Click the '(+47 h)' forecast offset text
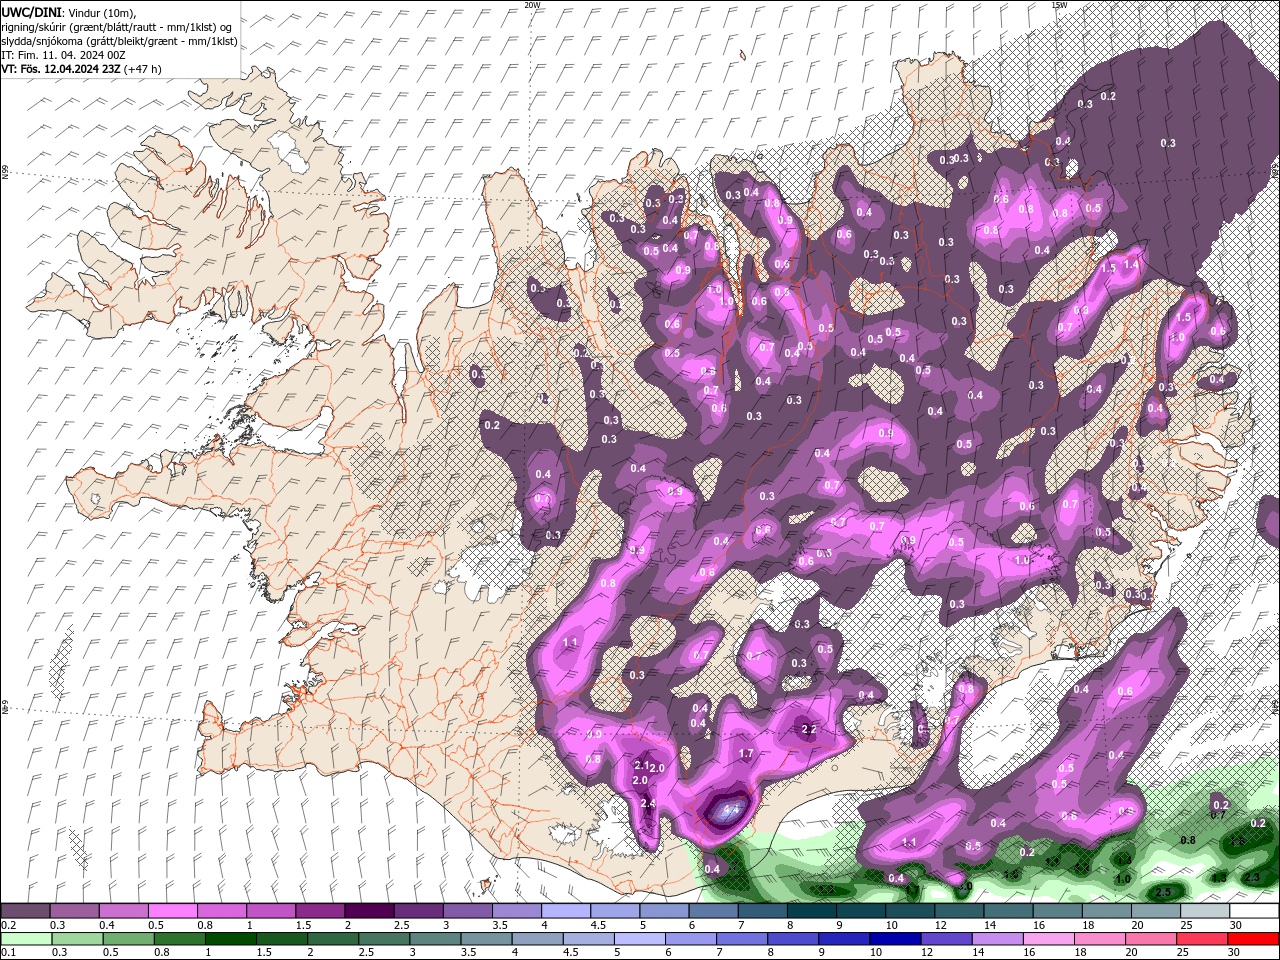The width and height of the screenshot is (1280, 960). tap(143, 69)
